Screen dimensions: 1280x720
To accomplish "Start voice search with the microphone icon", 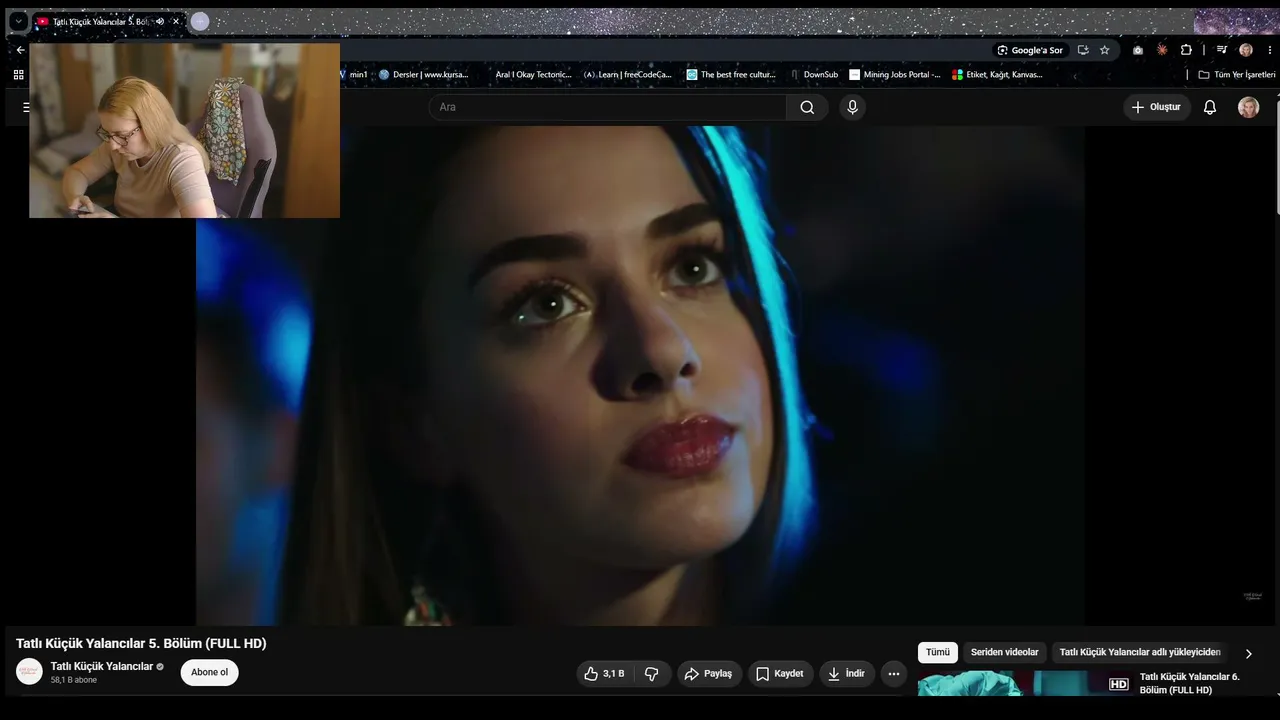I will (x=852, y=107).
